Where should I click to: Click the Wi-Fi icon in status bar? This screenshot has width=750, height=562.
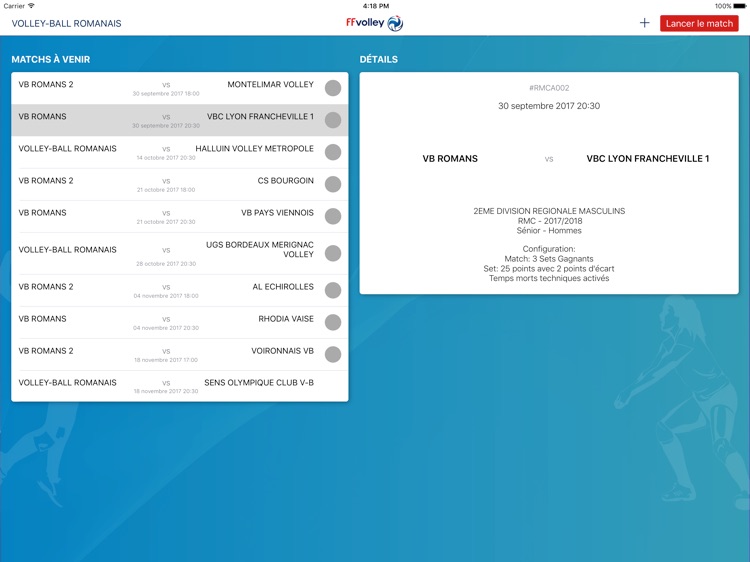point(31,6)
